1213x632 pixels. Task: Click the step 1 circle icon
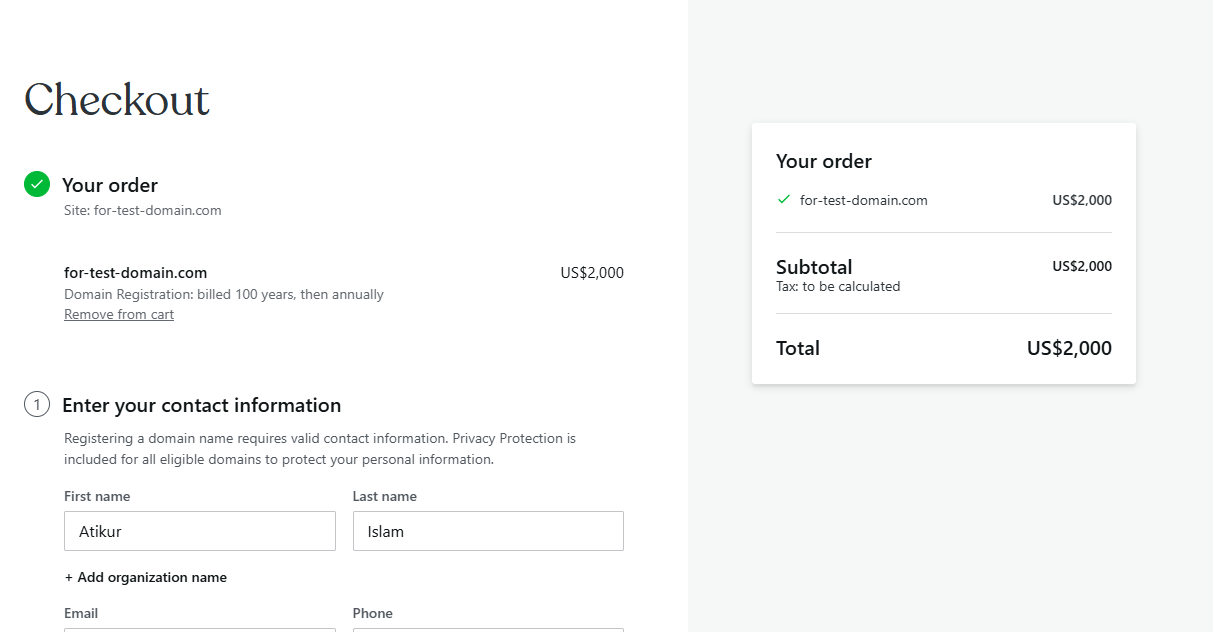point(36,404)
